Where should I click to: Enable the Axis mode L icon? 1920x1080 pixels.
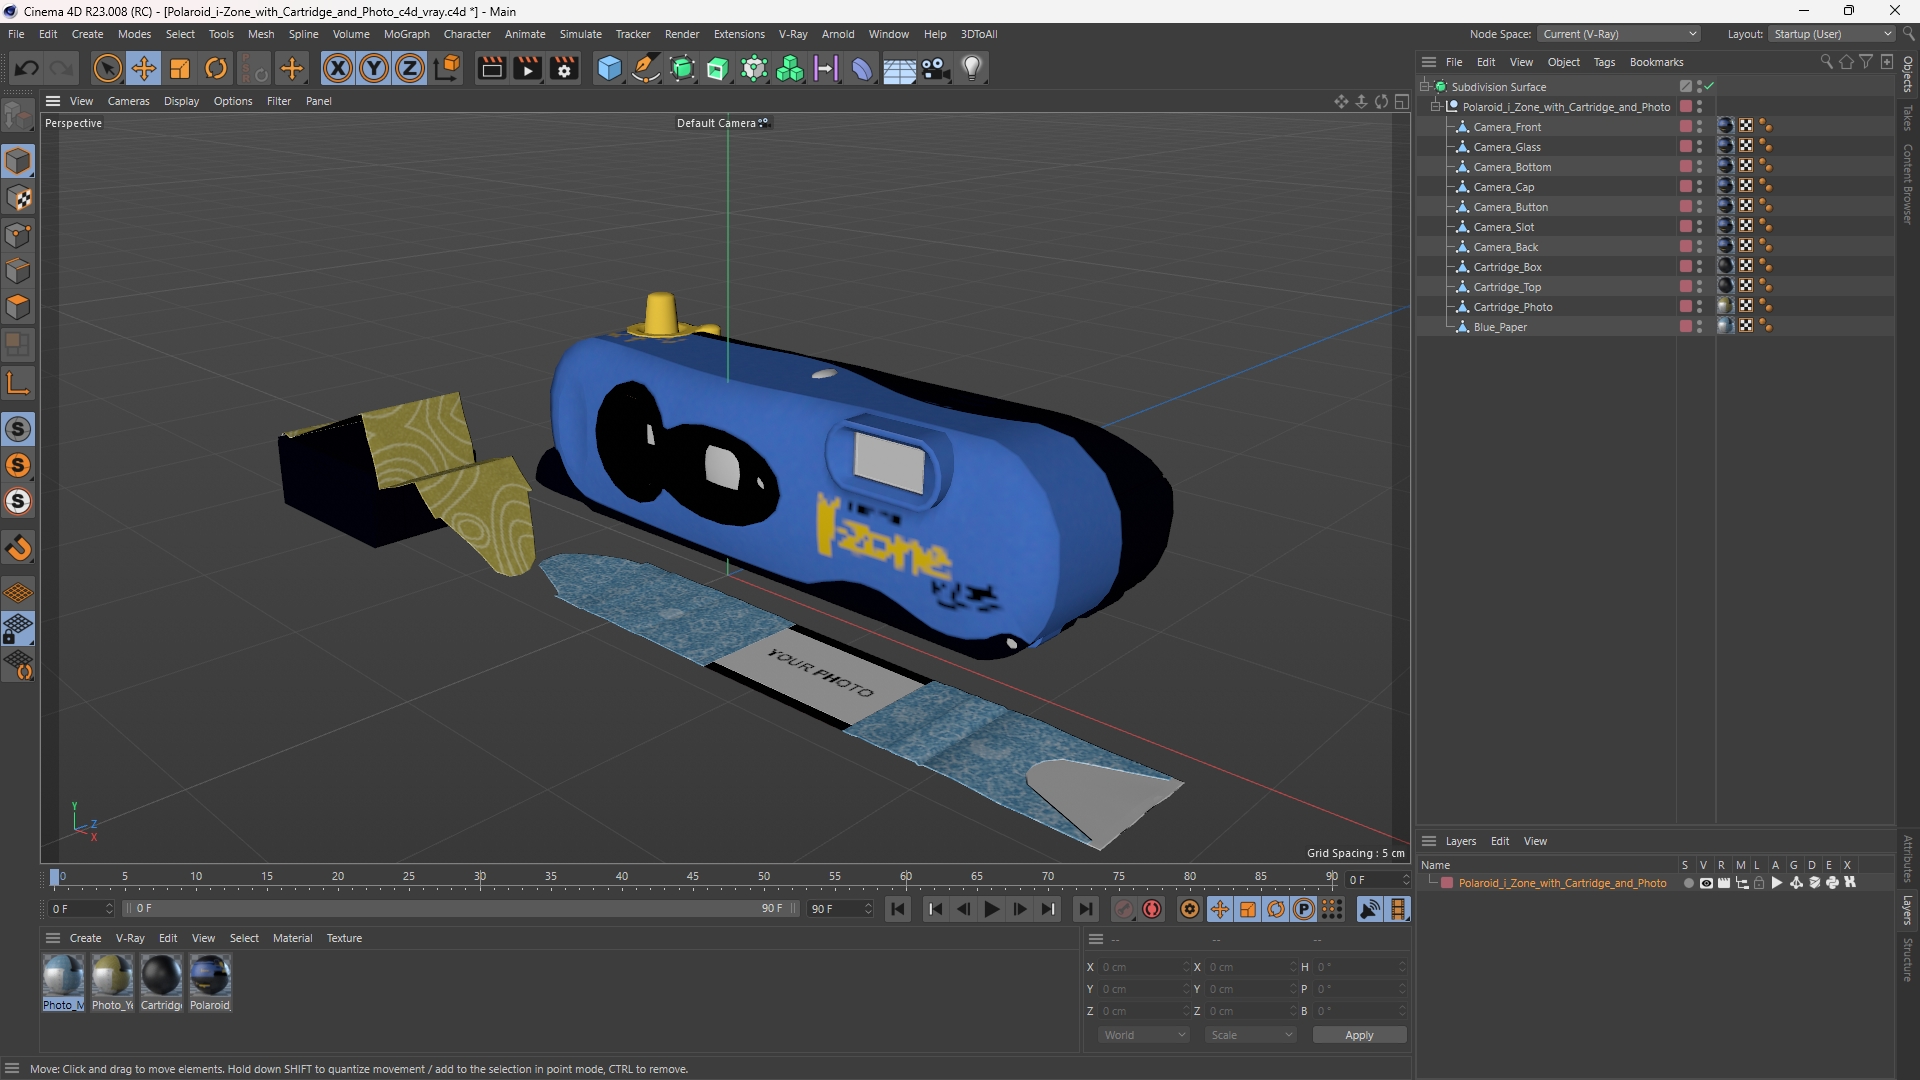tap(18, 383)
